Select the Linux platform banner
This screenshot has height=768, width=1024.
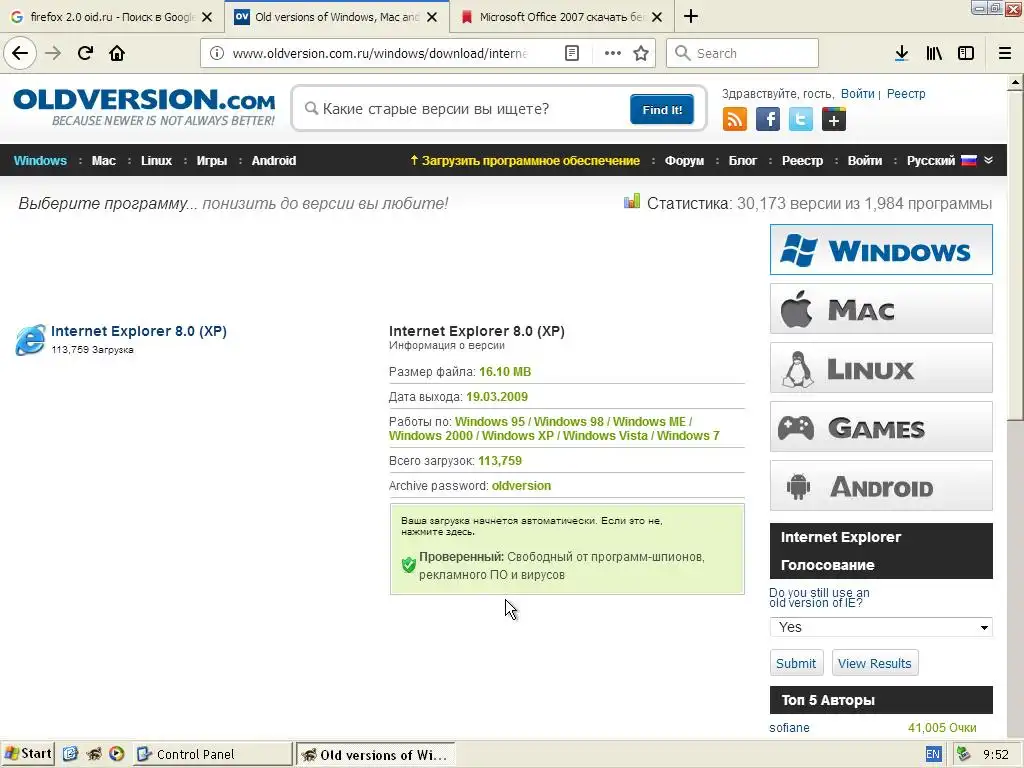coord(881,368)
